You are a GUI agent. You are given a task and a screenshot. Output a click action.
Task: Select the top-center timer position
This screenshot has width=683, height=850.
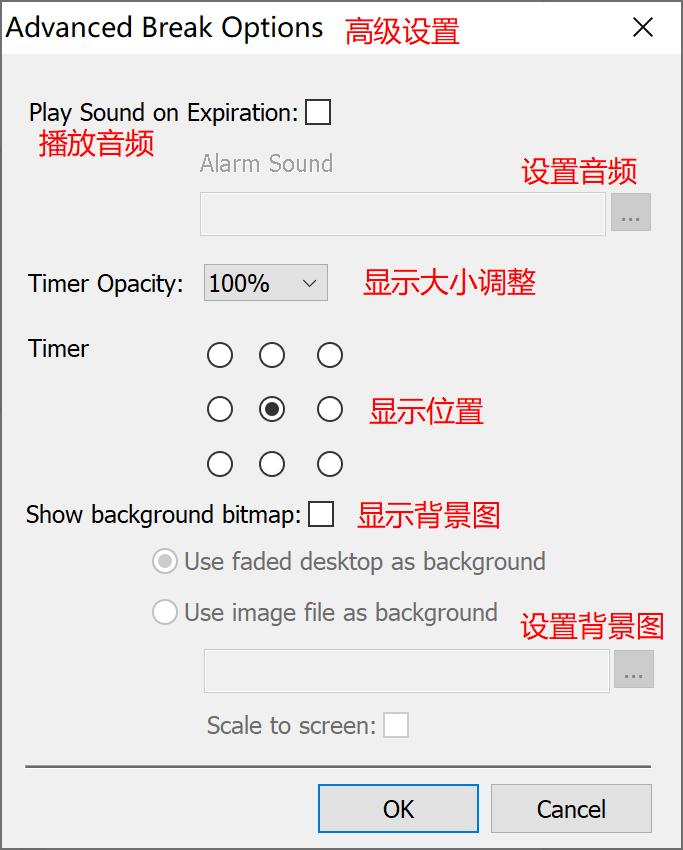coord(272,355)
